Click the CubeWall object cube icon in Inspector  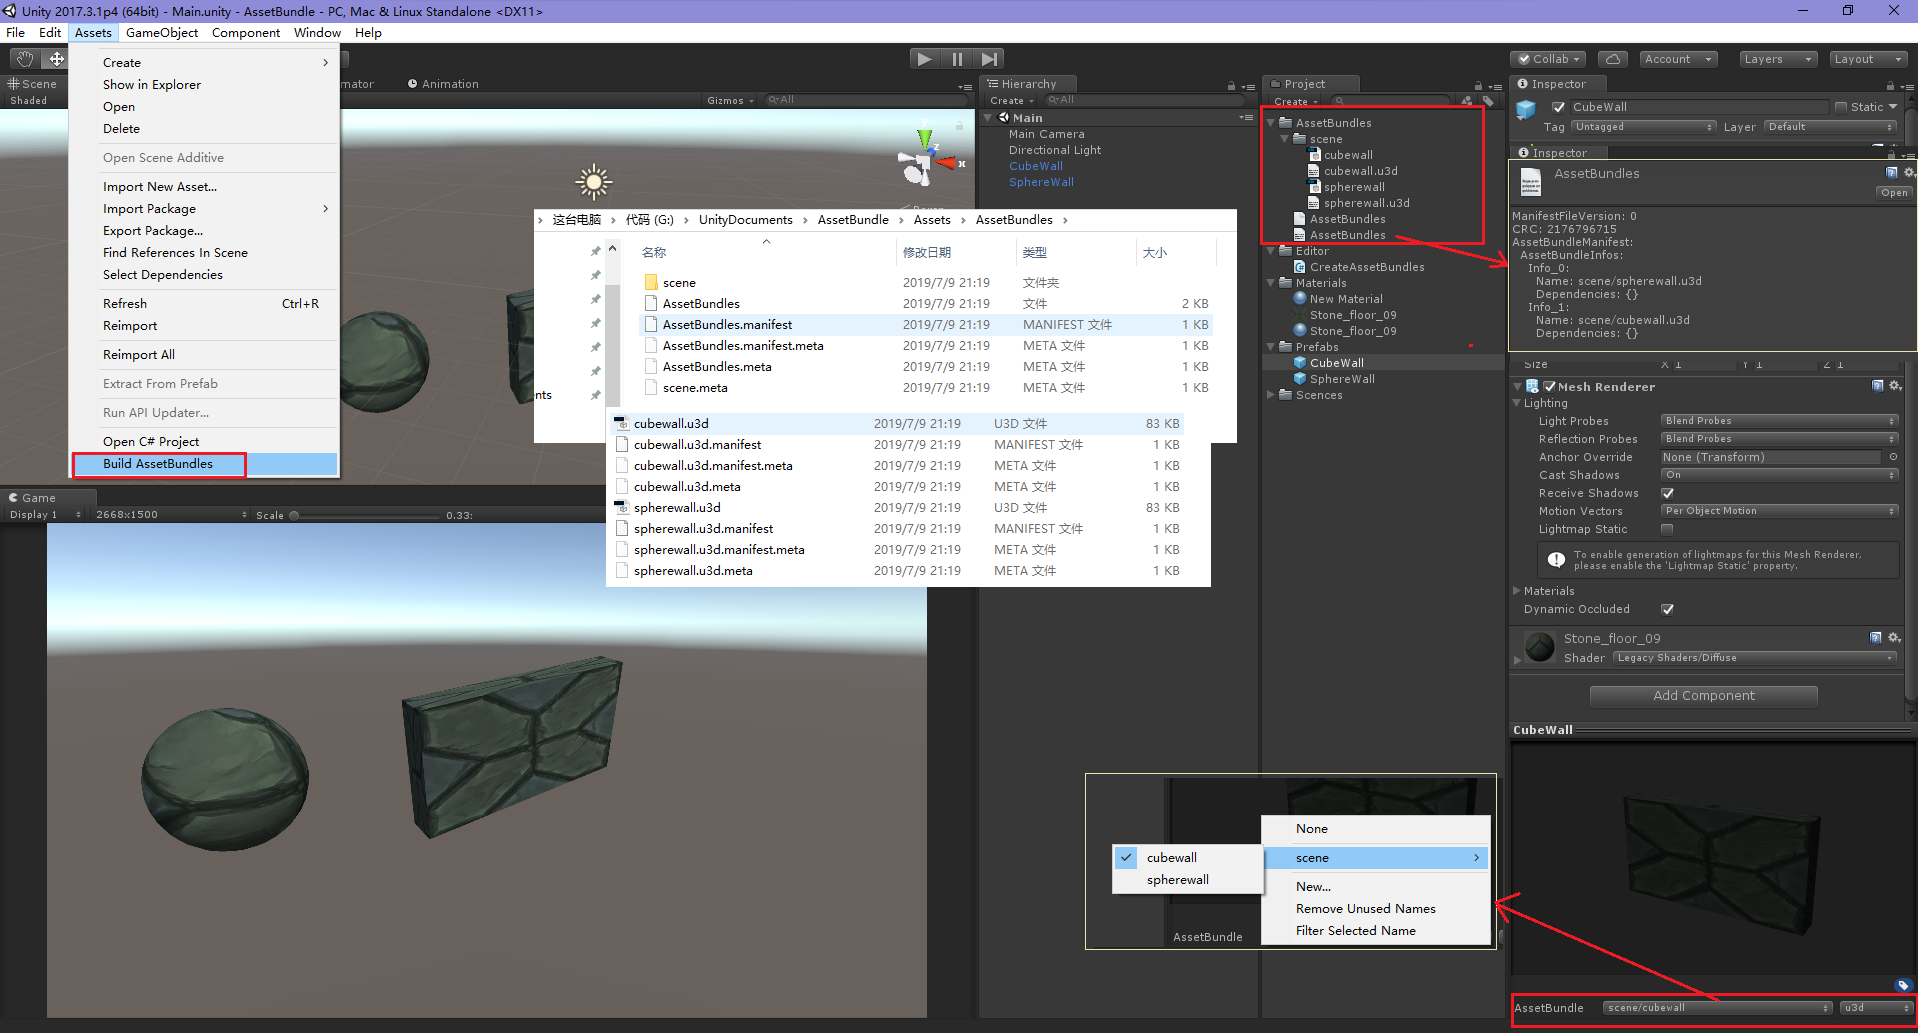point(1526,110)
